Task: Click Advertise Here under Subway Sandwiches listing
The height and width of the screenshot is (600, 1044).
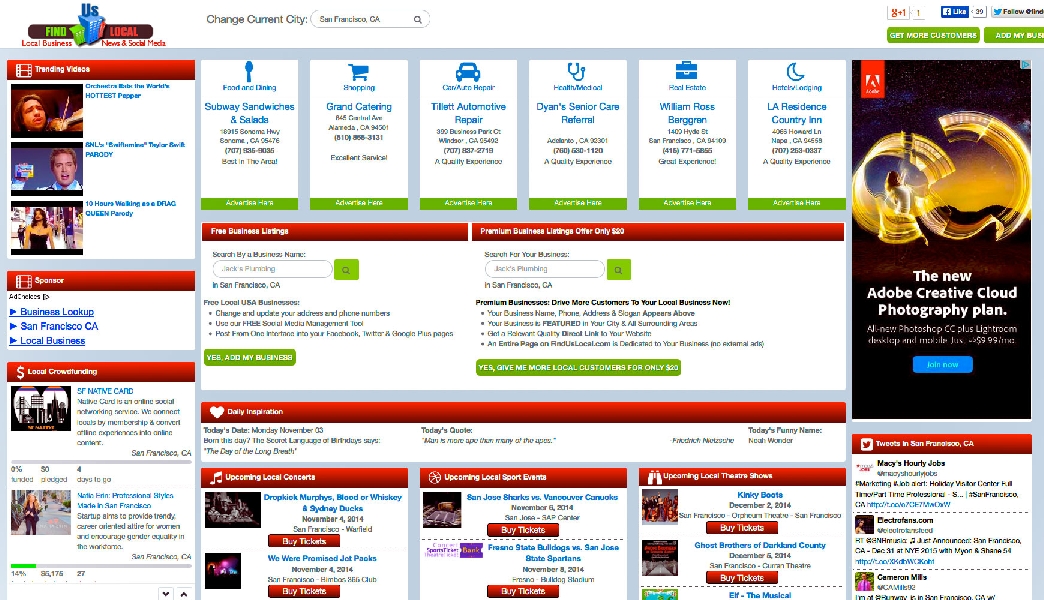Action: point(249,203)
